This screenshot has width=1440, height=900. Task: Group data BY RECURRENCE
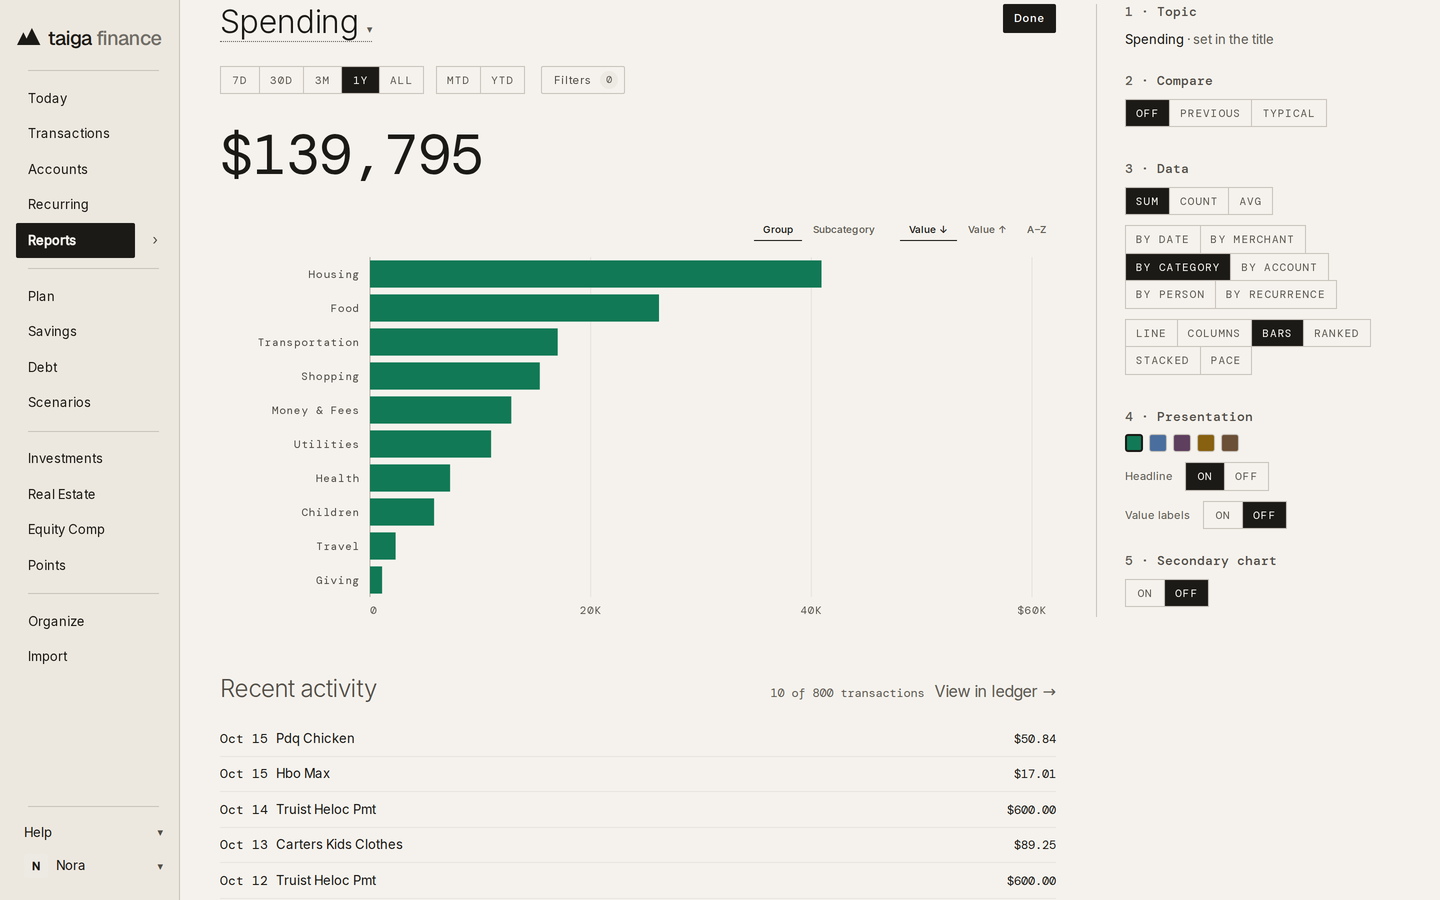(1275, 294)
